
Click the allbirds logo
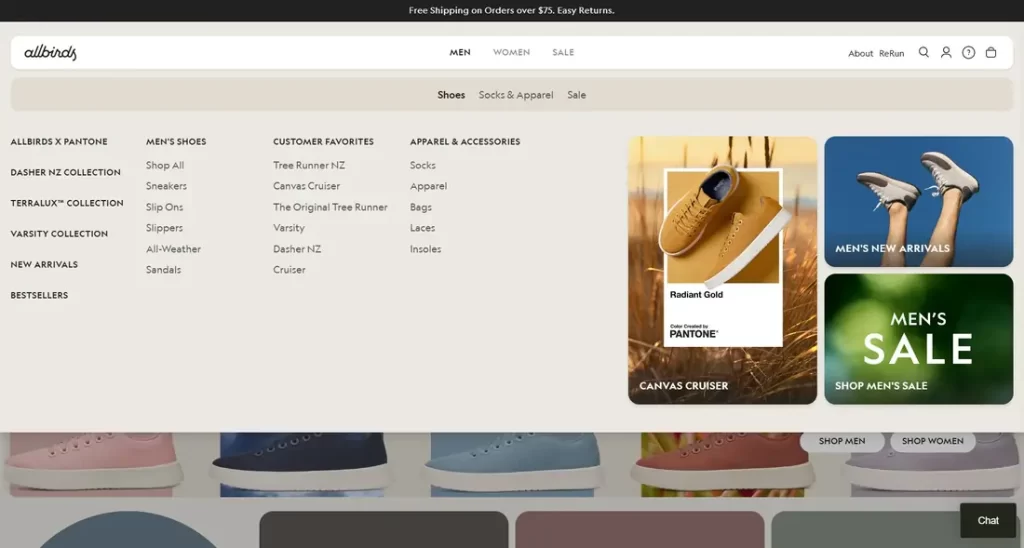point(50,52)
